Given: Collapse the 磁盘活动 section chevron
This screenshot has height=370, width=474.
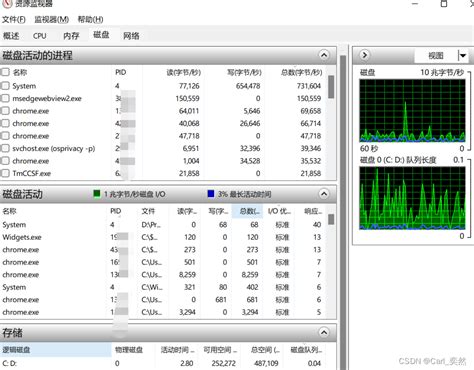Looking at the screenshot, I should [x=324, y=194].
